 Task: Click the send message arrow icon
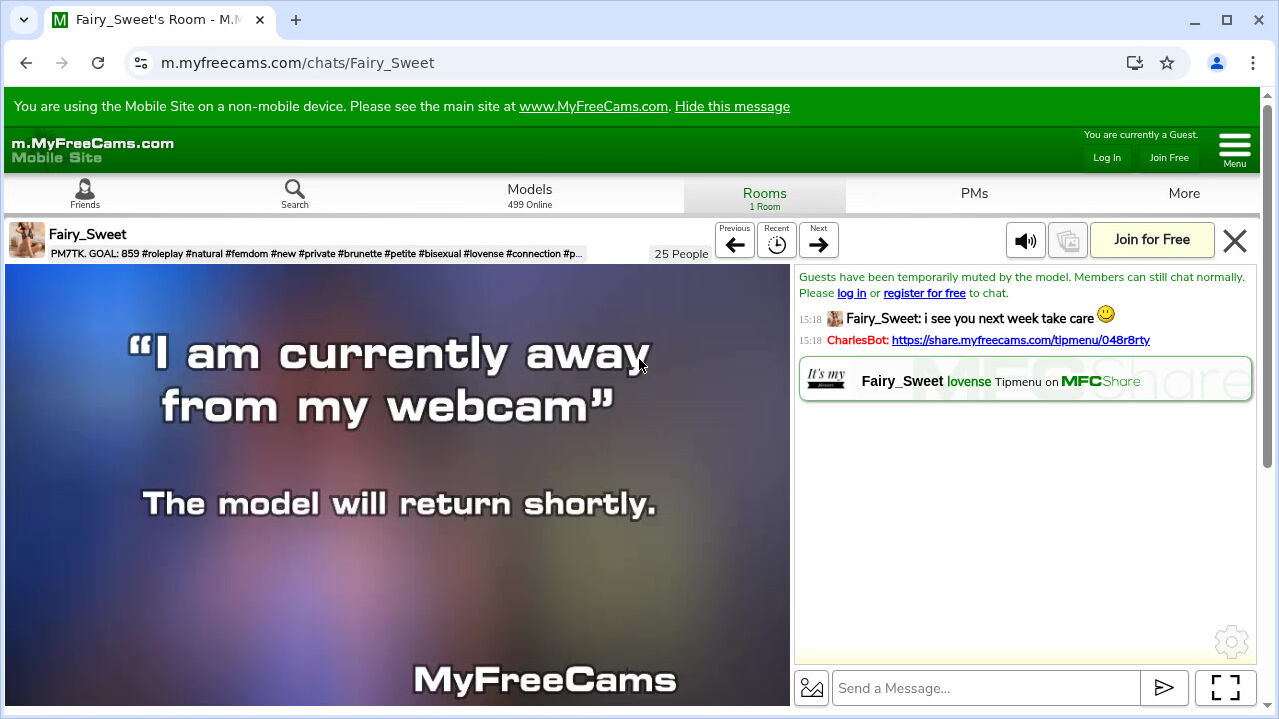point(1163,688)
